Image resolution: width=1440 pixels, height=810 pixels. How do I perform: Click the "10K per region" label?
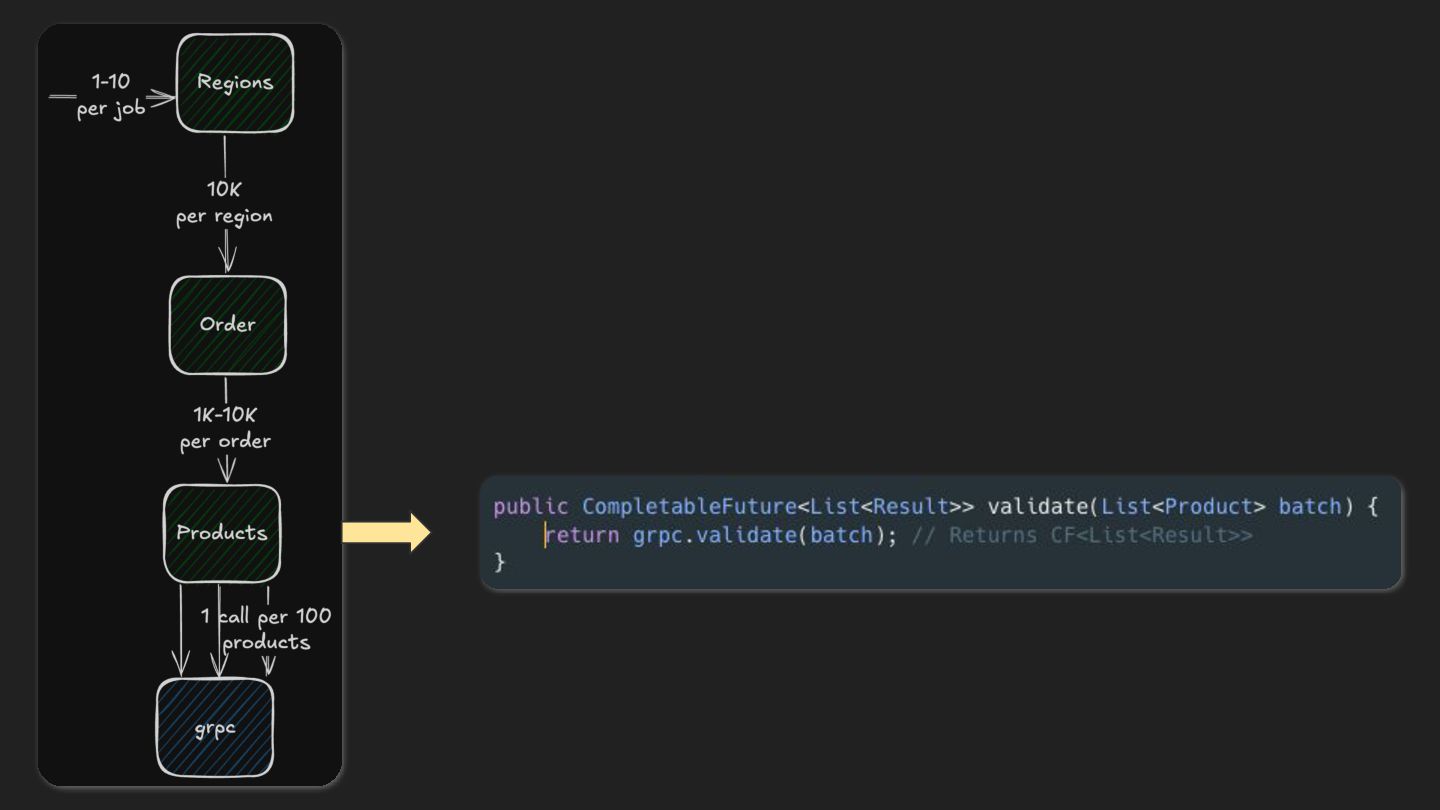pyautogui.click(x=224, y=203)
